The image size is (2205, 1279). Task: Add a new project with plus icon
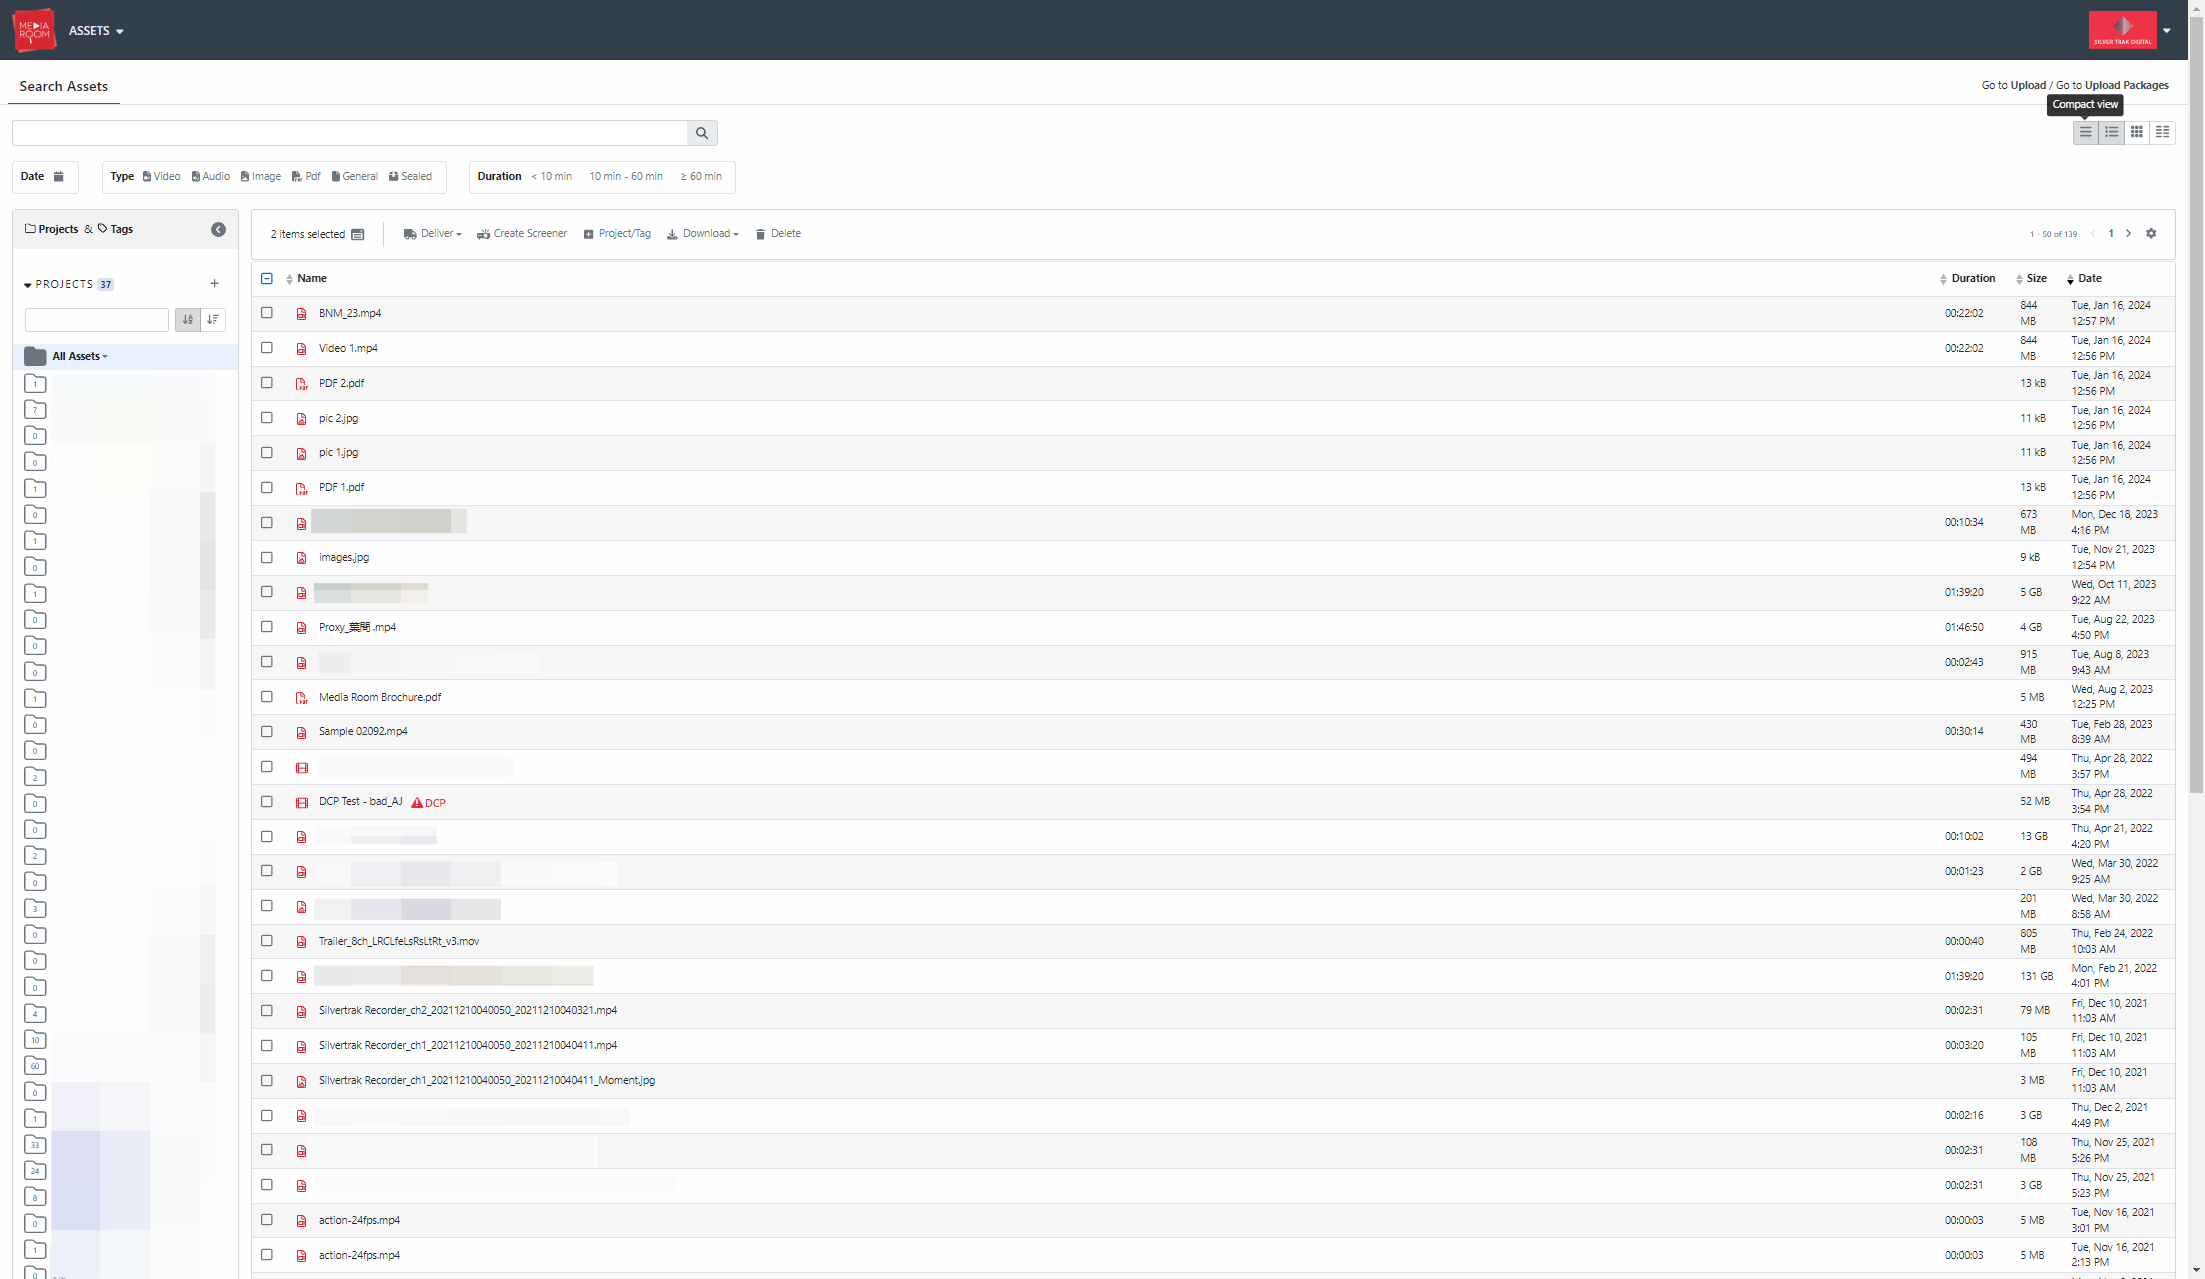[214, 284]
